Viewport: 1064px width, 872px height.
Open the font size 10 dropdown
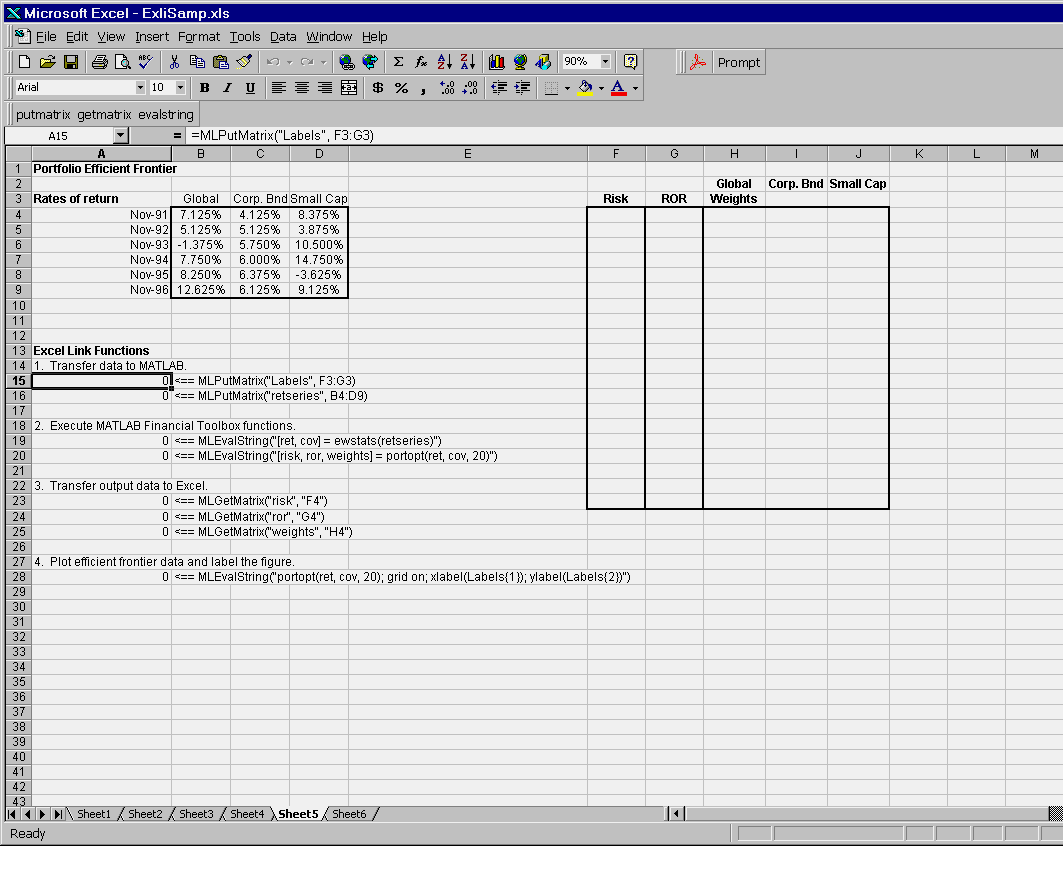coord(180,88)
